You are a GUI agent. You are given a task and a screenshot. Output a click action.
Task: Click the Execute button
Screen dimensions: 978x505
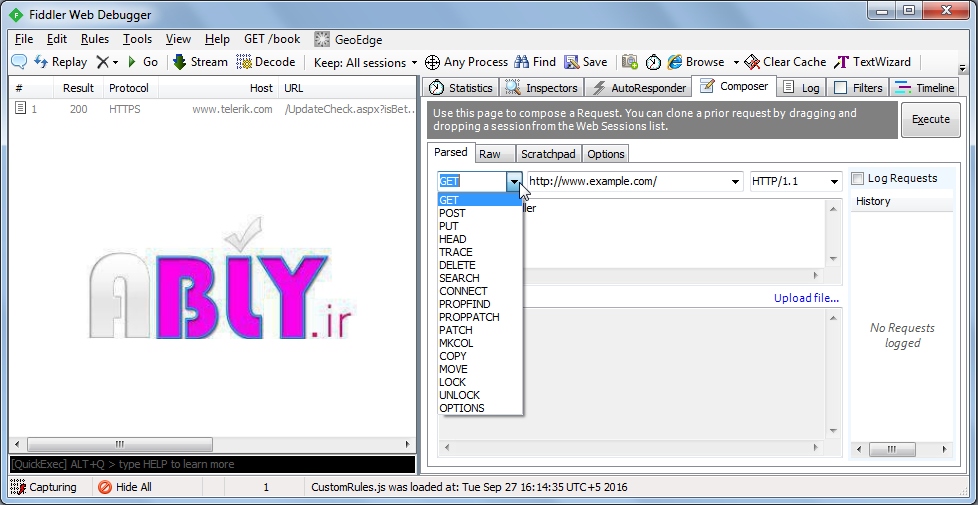[x=931, y=120]
